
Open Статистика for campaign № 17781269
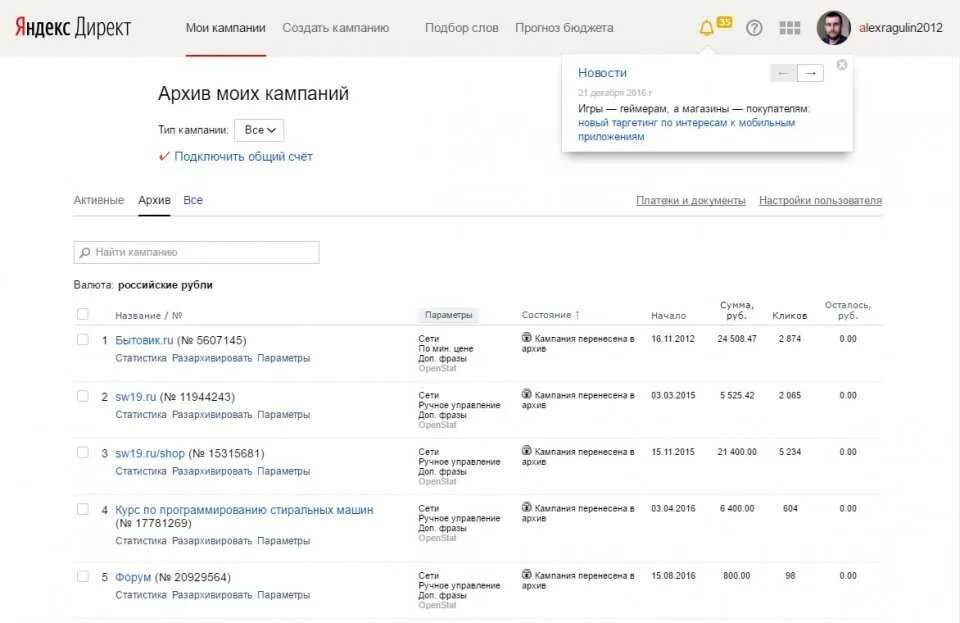point(141,541)
